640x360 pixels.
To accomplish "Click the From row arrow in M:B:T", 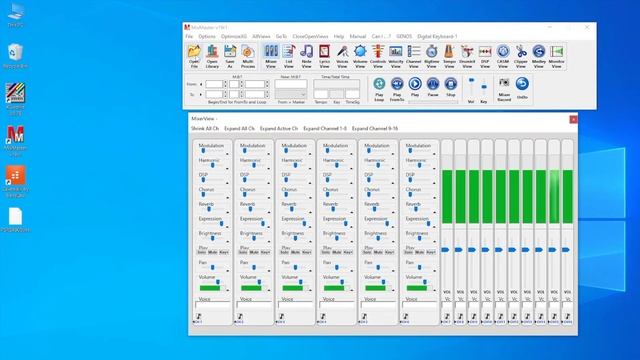I will pyautogui.click(x=201, y=84).
